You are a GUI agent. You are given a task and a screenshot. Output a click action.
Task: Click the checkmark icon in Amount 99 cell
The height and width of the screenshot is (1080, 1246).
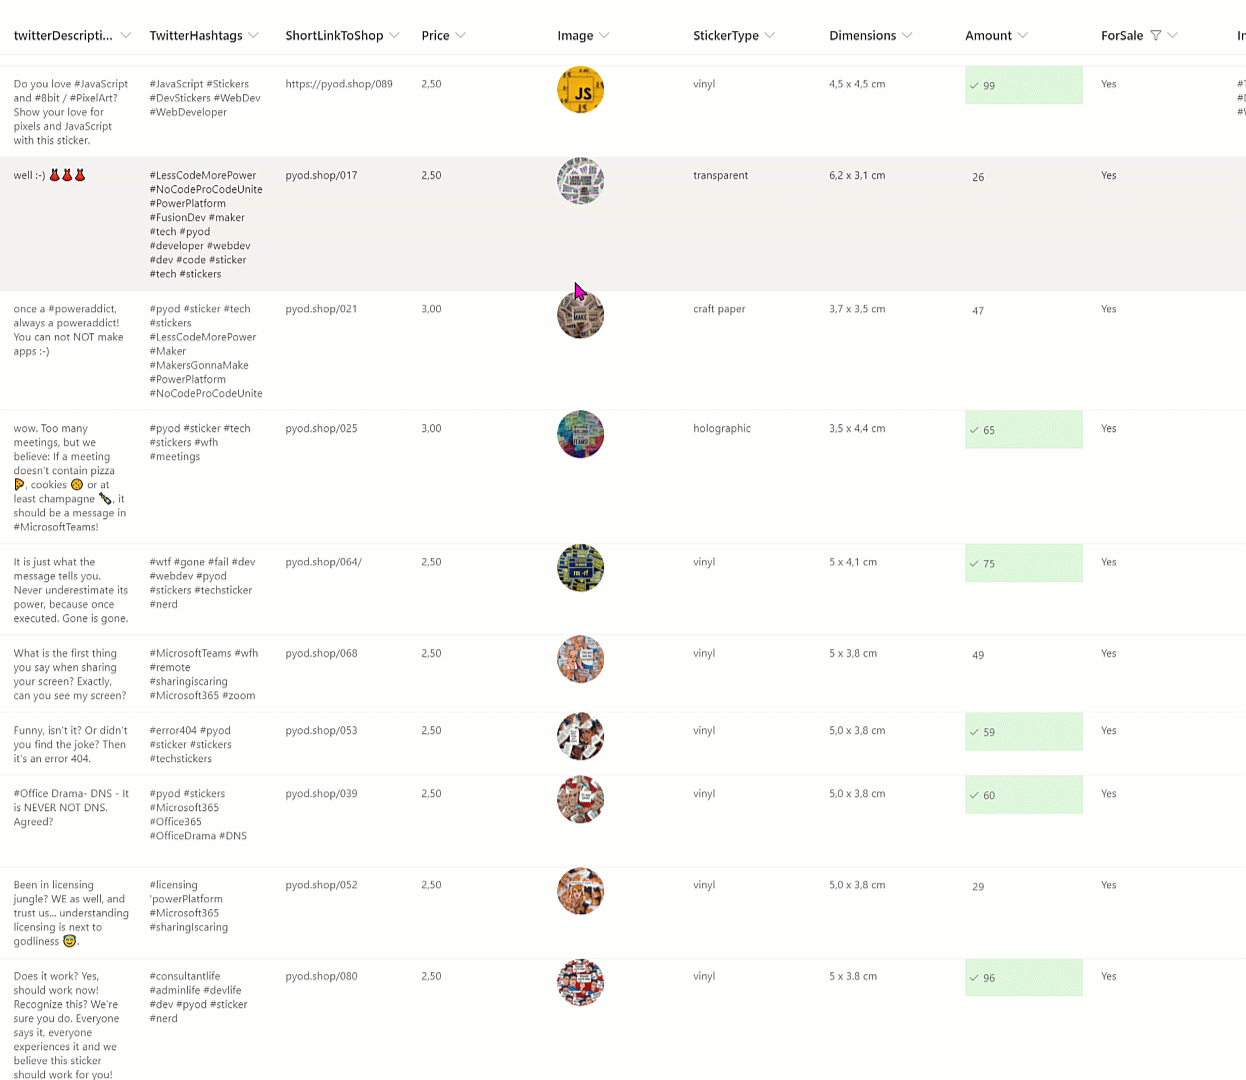point(974,86)
